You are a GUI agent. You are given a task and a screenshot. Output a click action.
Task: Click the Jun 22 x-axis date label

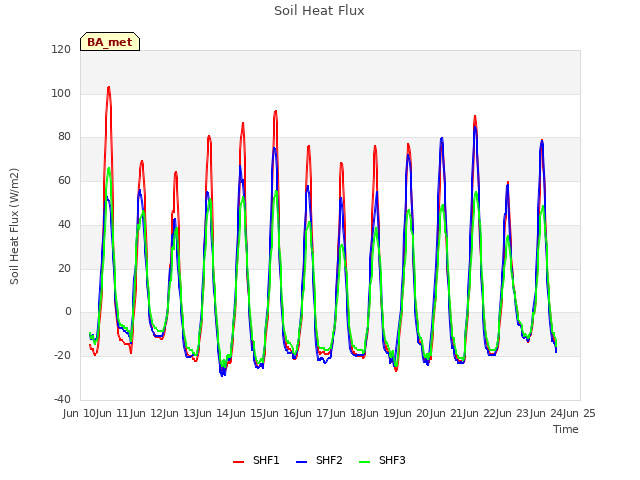point(481,413)
